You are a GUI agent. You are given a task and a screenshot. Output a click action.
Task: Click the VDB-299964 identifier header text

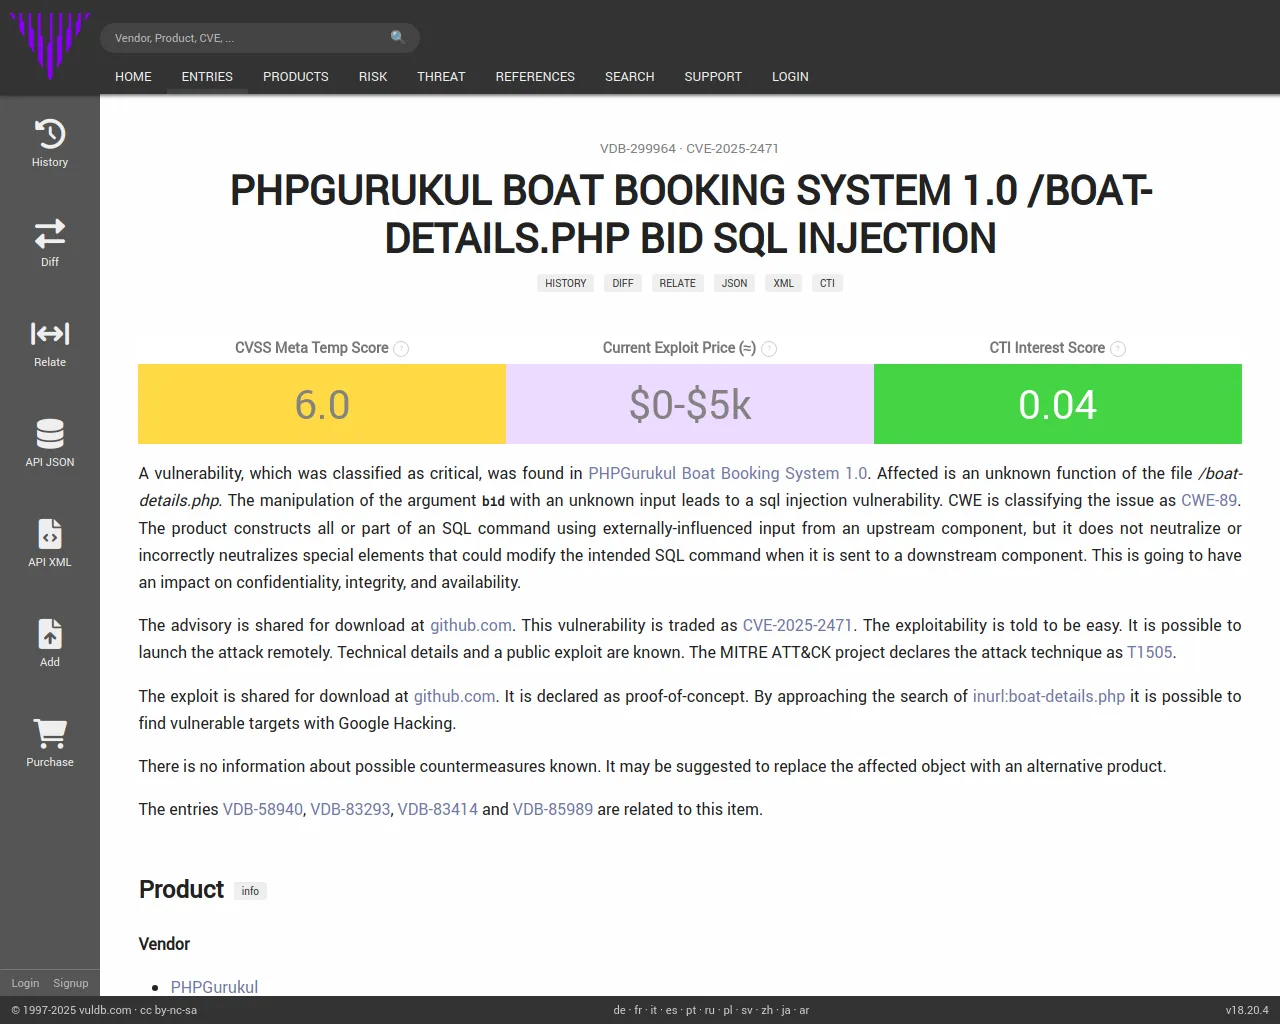pos(638,148)
